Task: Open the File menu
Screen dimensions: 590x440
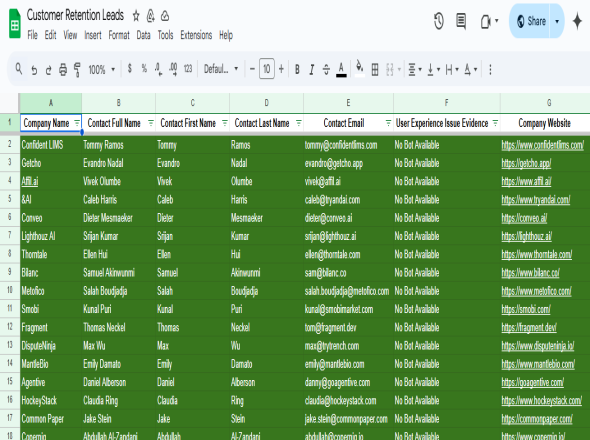Action: [32, 35]
